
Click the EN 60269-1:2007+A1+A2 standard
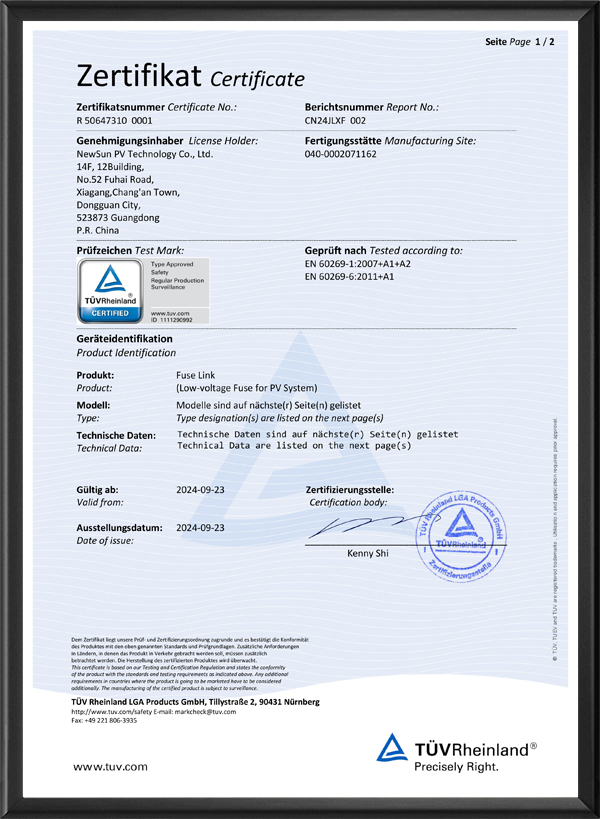tap(358, 264)
